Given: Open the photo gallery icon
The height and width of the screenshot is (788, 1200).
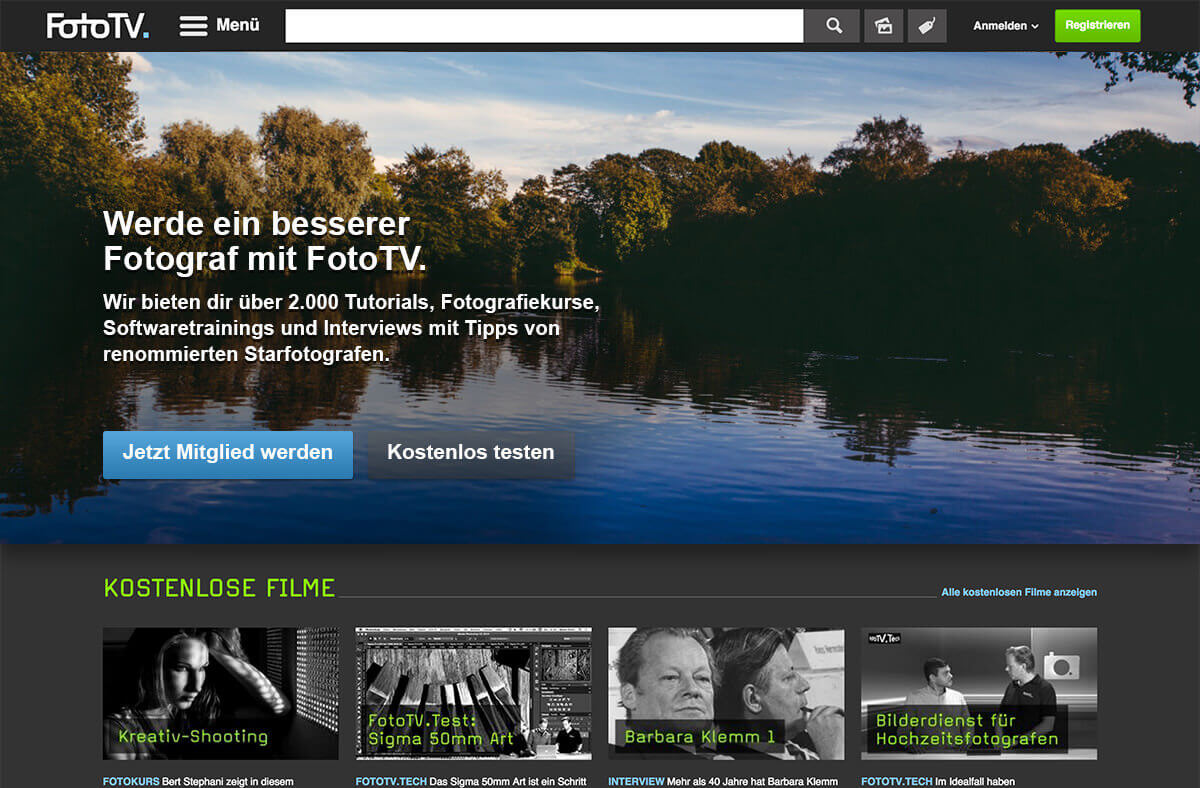Looking at the screenshot, I should (x=883, y=25).
